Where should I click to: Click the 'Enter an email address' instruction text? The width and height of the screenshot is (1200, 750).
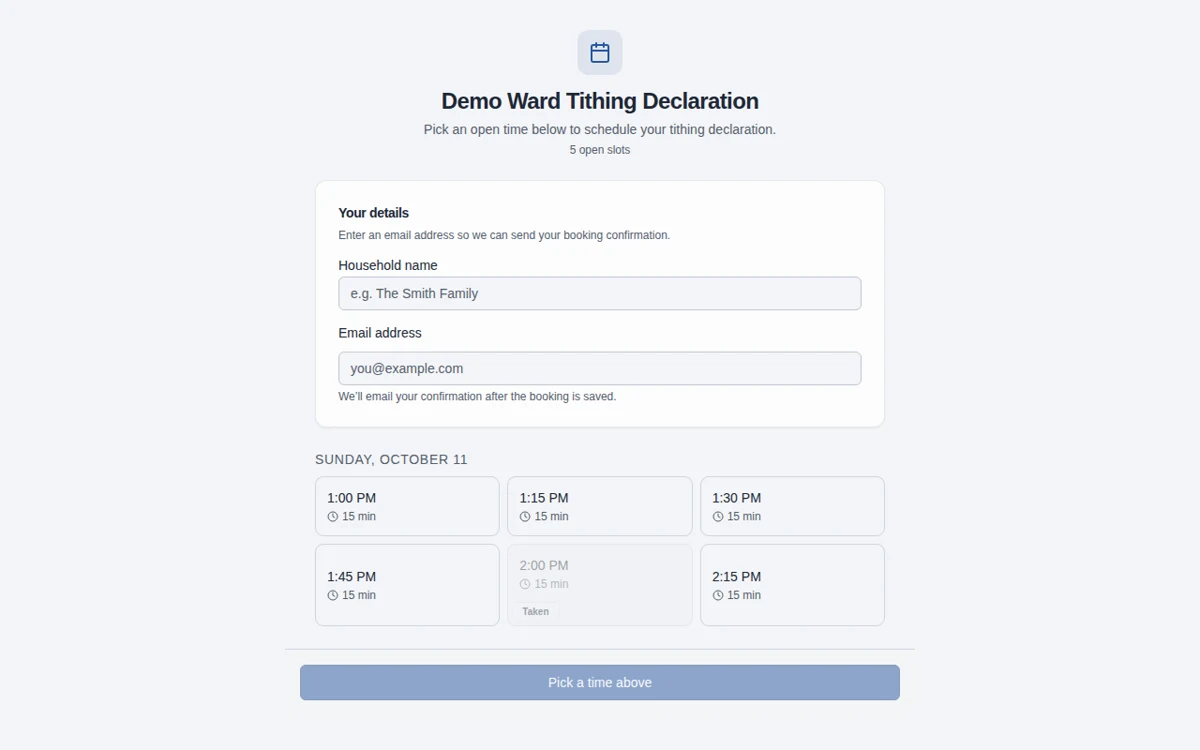[x=504, y=235]
